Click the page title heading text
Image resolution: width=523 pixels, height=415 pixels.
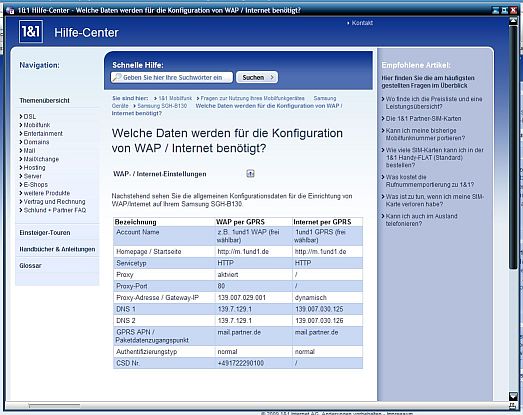[227, 140]
